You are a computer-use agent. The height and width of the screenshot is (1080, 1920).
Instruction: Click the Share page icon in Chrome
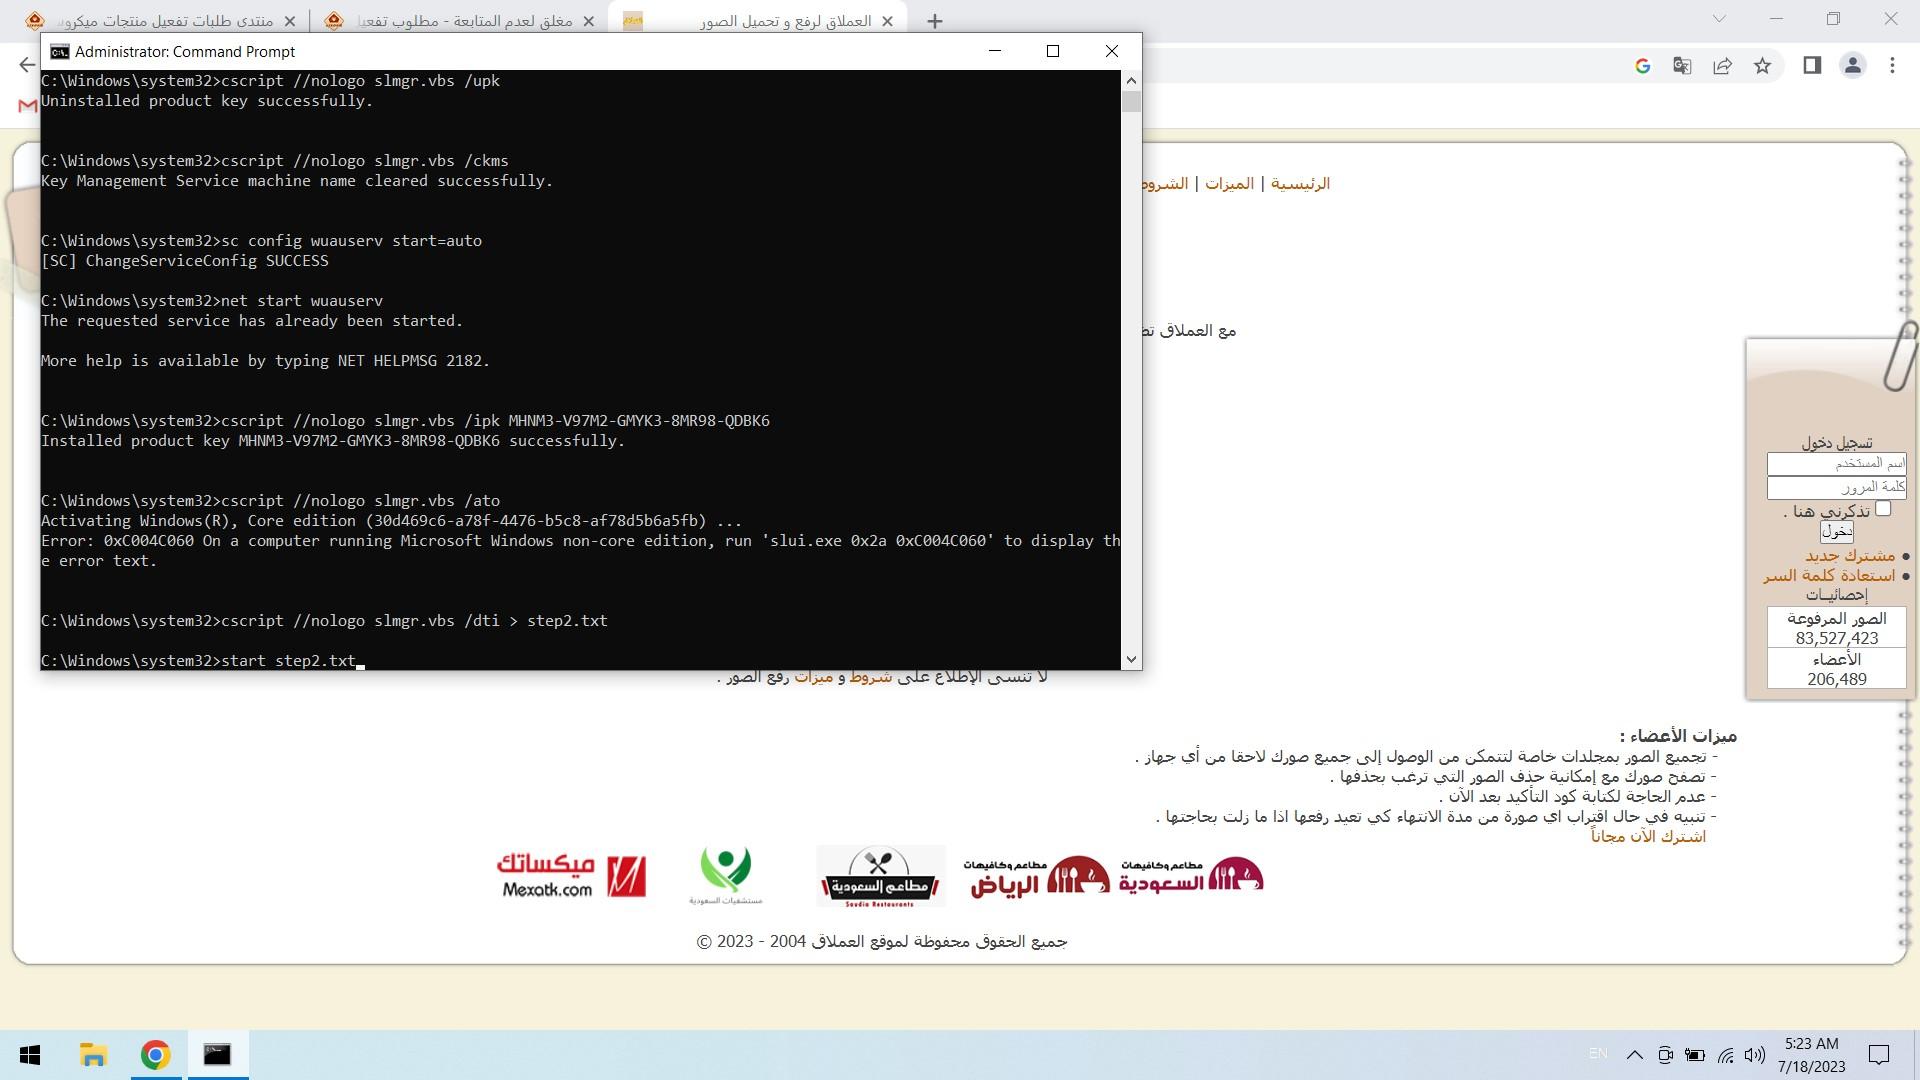1722,66
